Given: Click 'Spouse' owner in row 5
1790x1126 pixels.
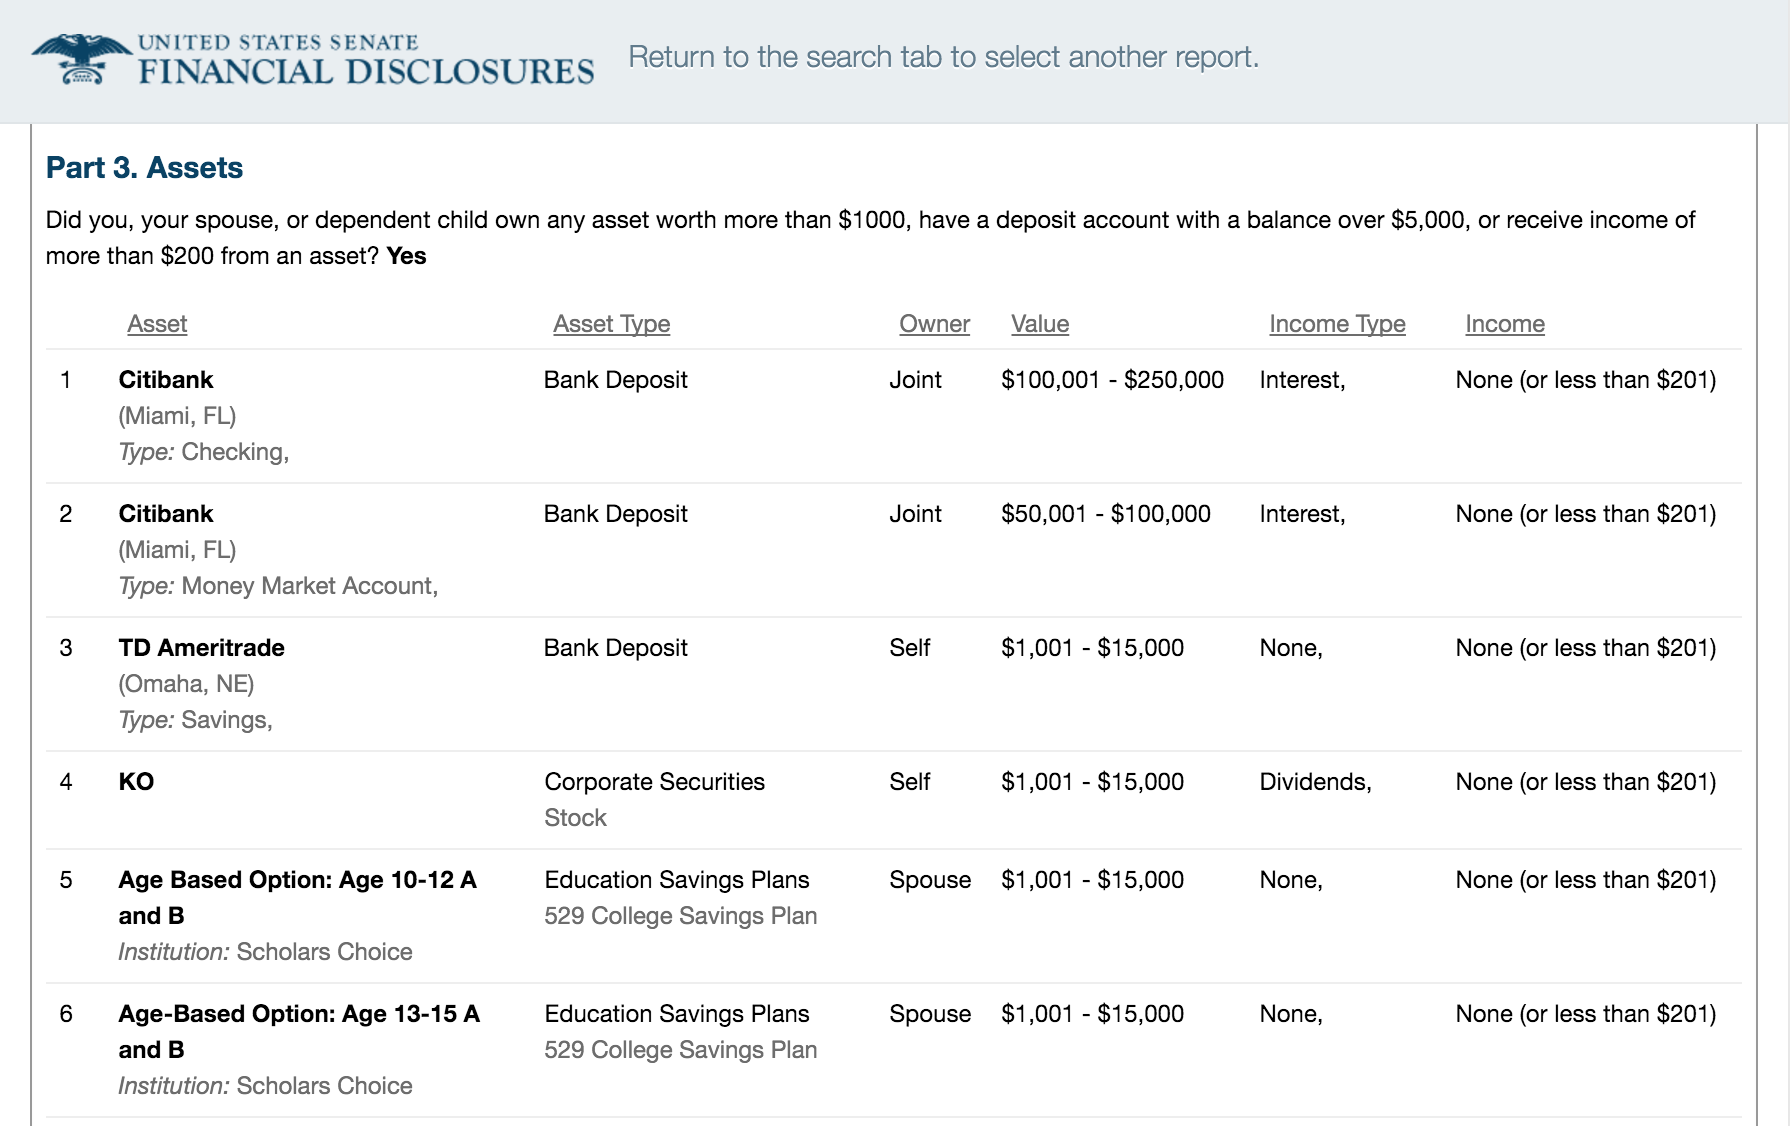Looking at the screenshot, I should 930,880.
